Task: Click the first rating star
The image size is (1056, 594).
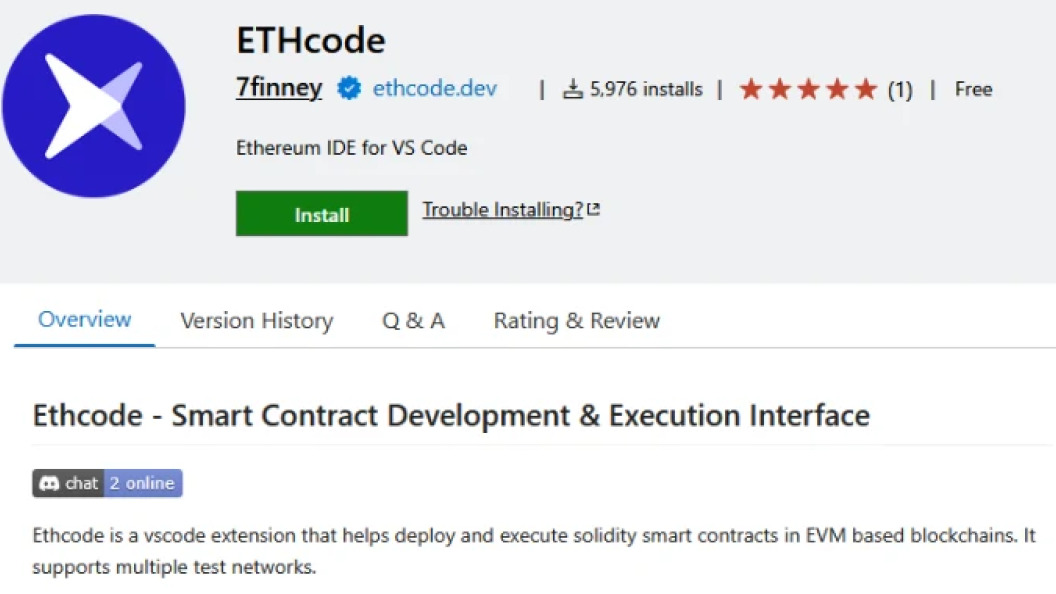Action: coord(750,89)
